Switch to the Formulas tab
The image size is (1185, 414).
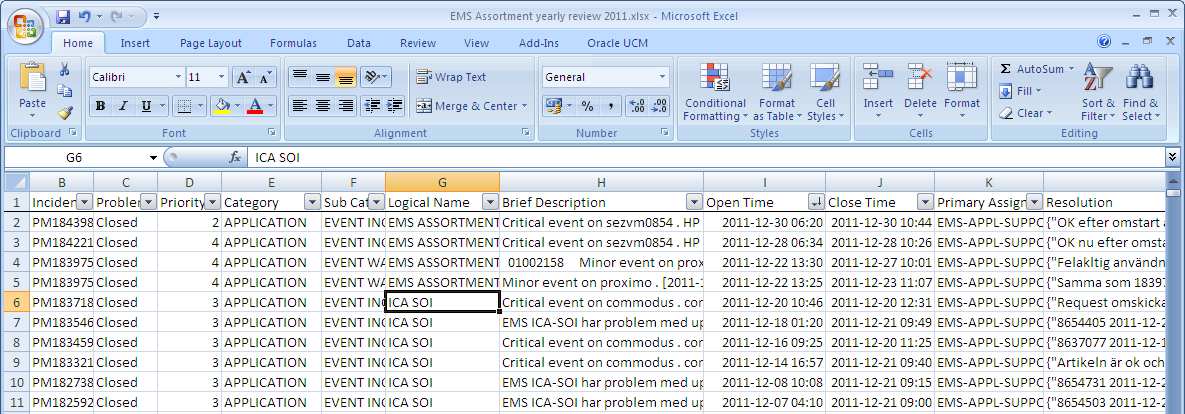tap(293, 43)
